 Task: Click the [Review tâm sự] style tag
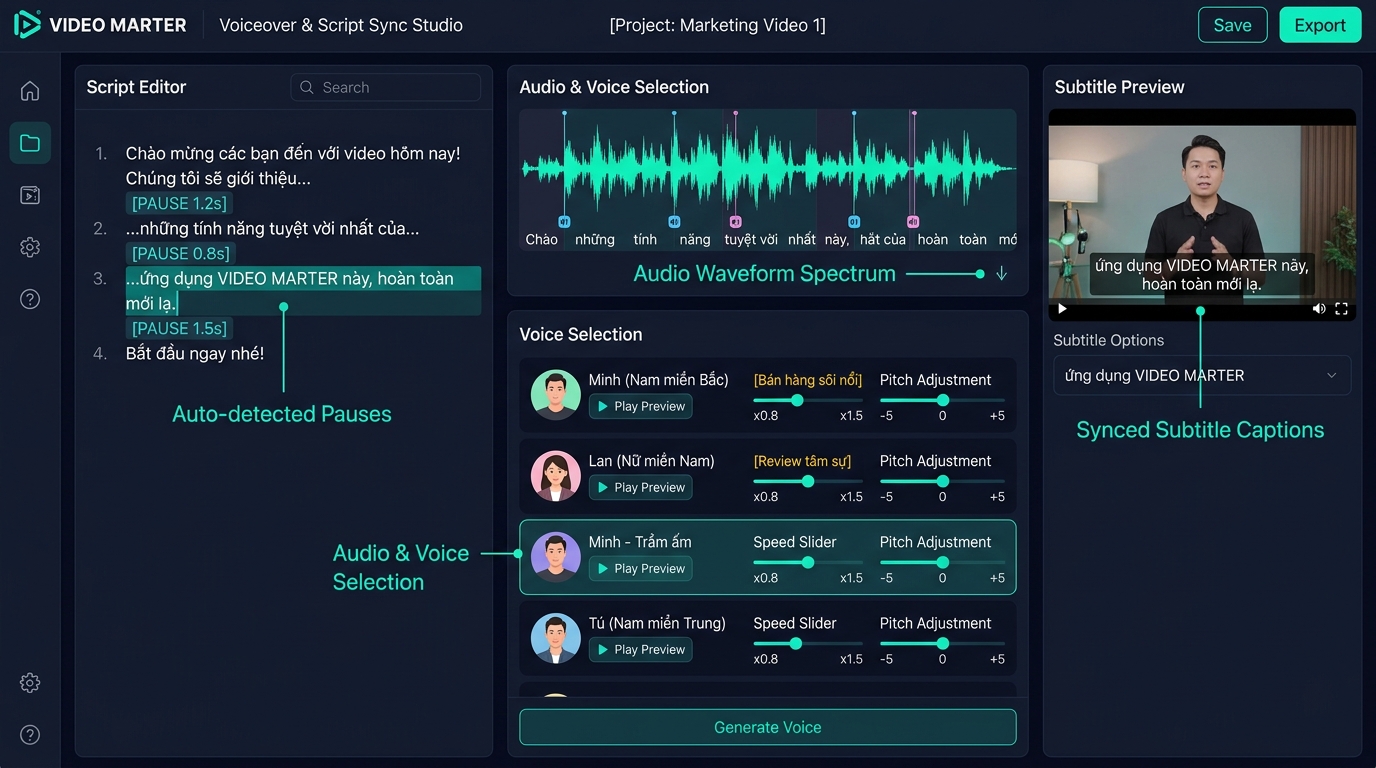coord(802,461)
